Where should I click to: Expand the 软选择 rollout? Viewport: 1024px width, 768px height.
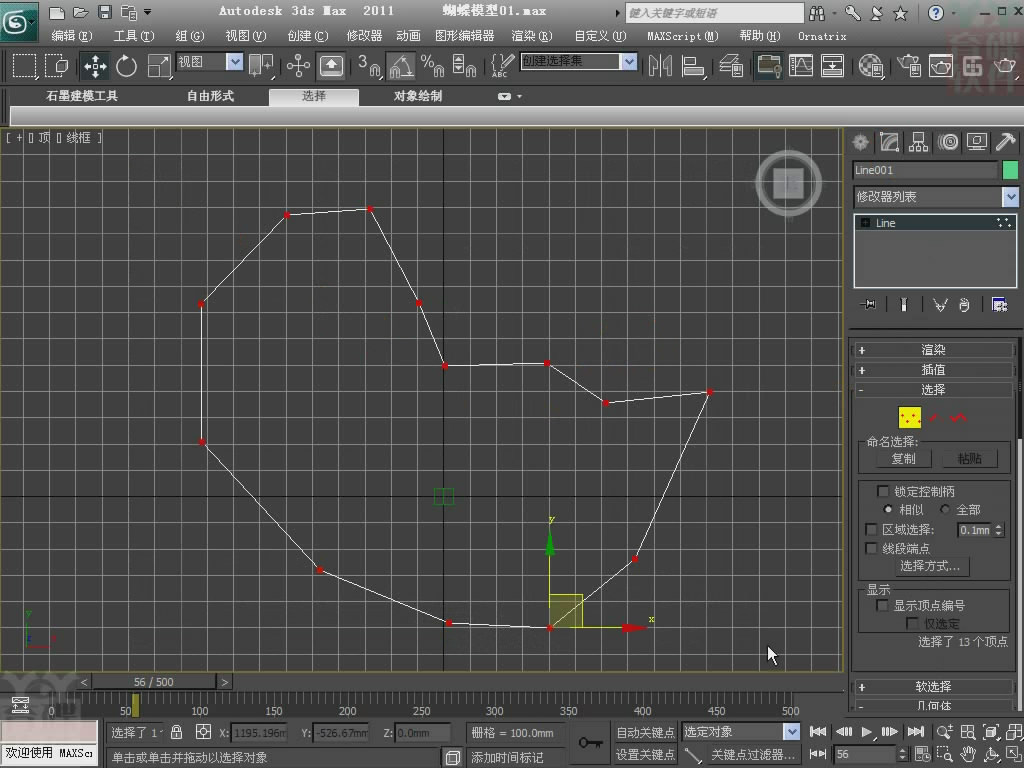tap(934, 687)
